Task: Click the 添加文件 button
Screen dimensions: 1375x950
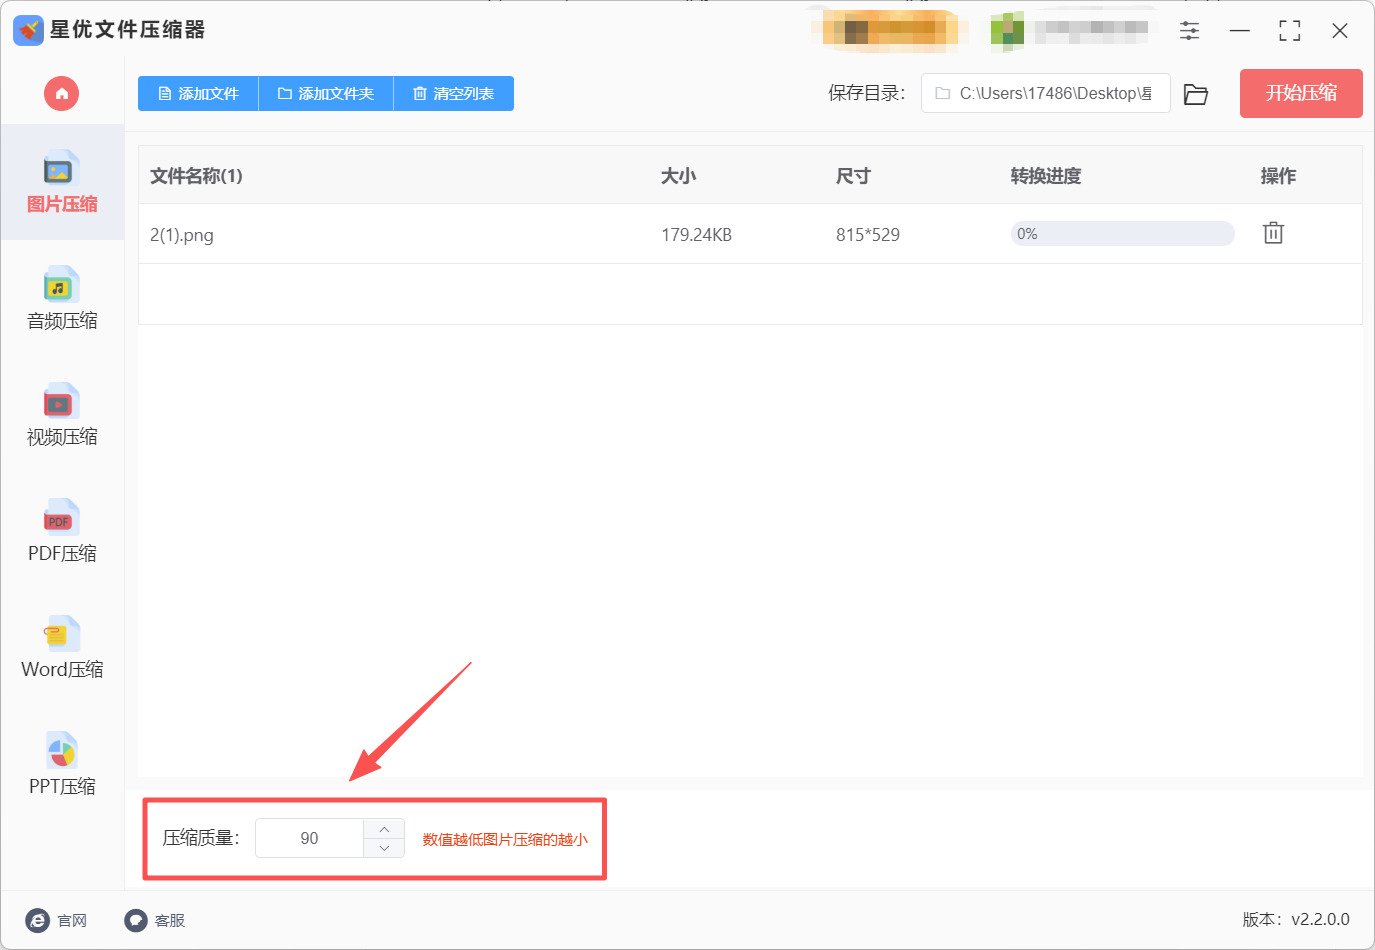Action: (x=198, y=94)
